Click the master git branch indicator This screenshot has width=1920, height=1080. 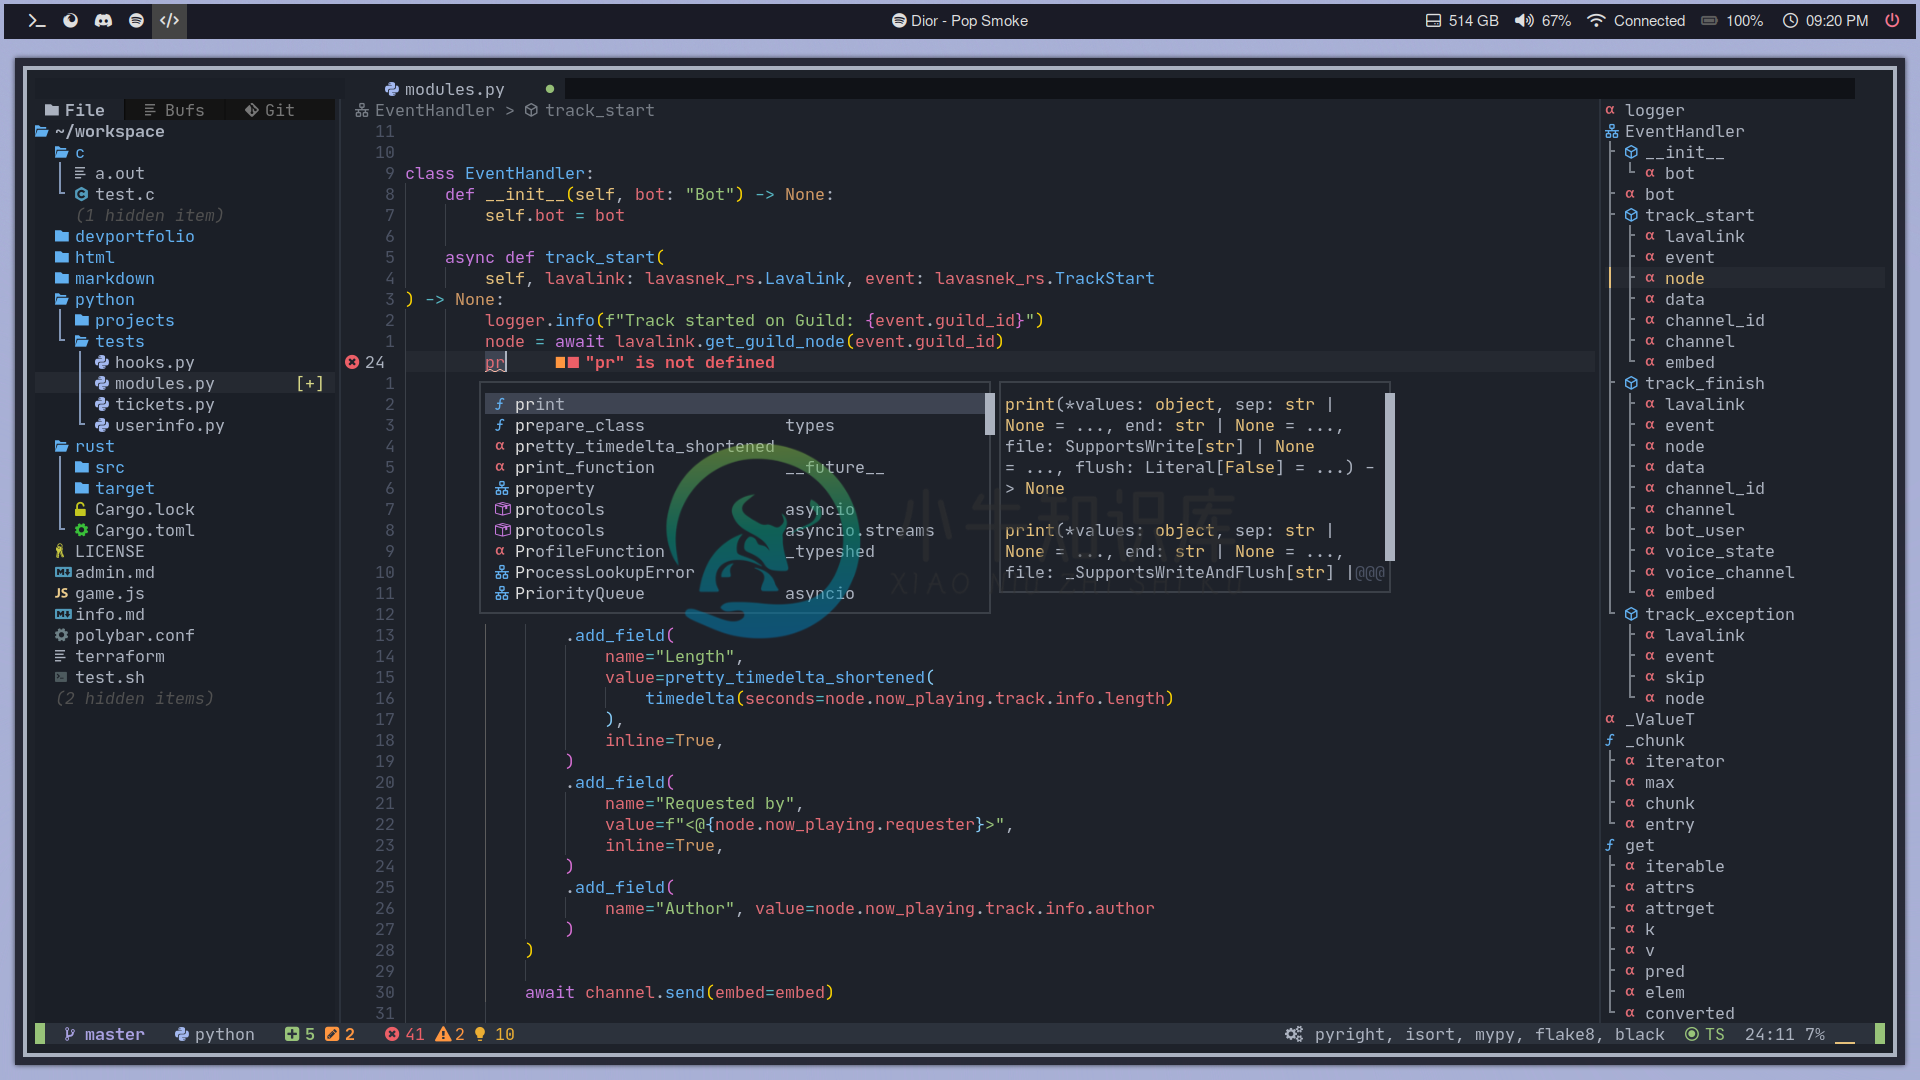tap(104, 1034)
